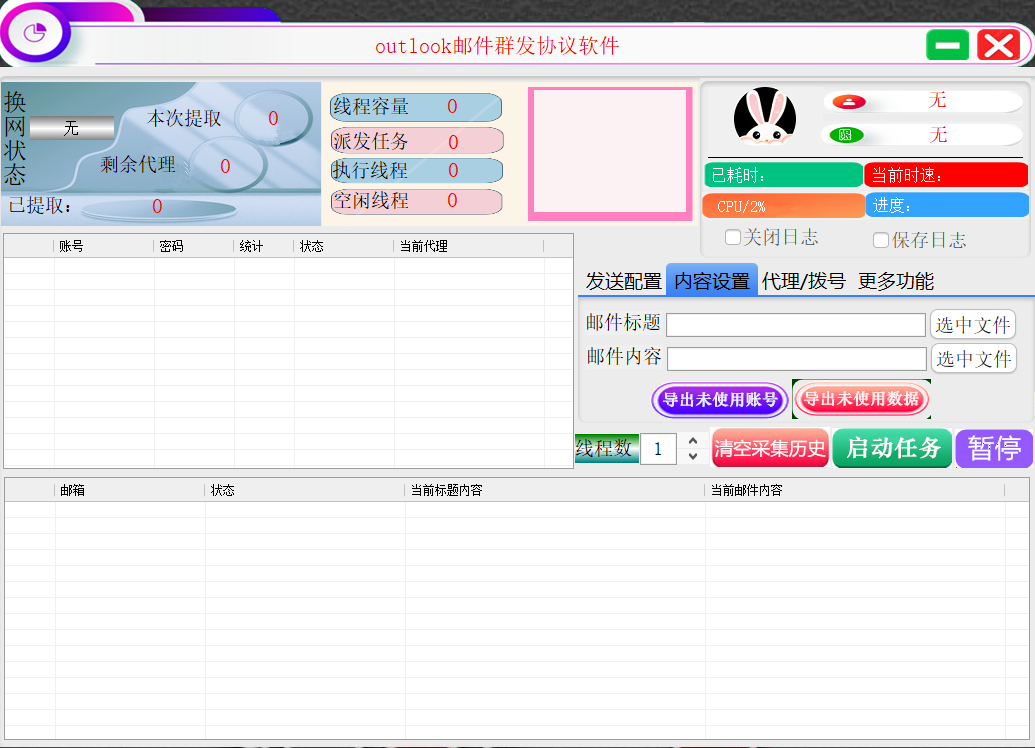Click 选中文件 next to 邮件标题
Screen dimensions: 1035x748
coord(972,325)
